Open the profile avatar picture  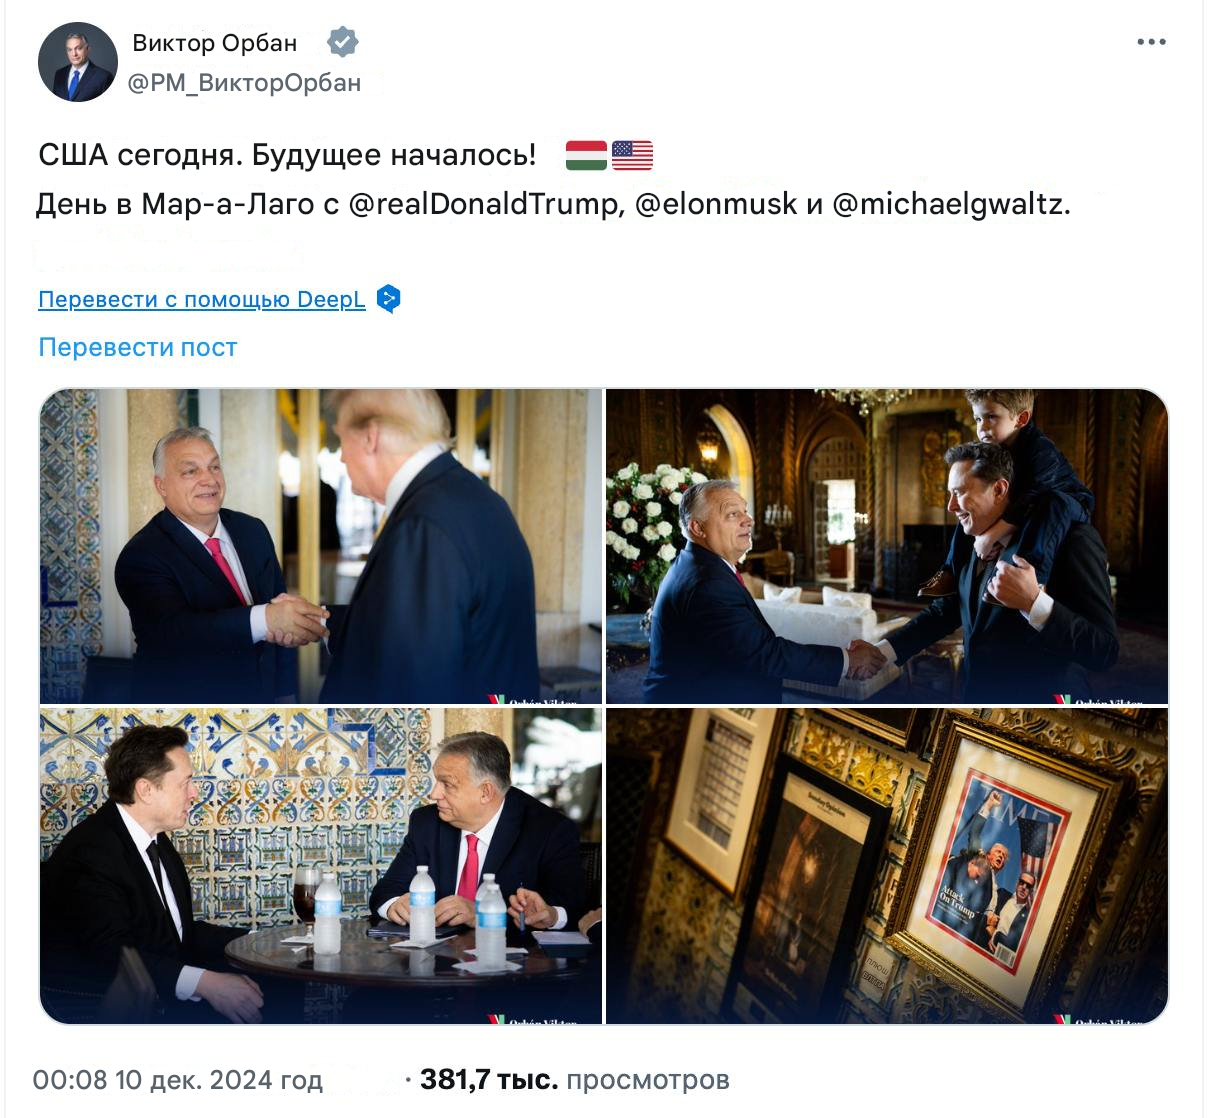click(x=78, y=62)
